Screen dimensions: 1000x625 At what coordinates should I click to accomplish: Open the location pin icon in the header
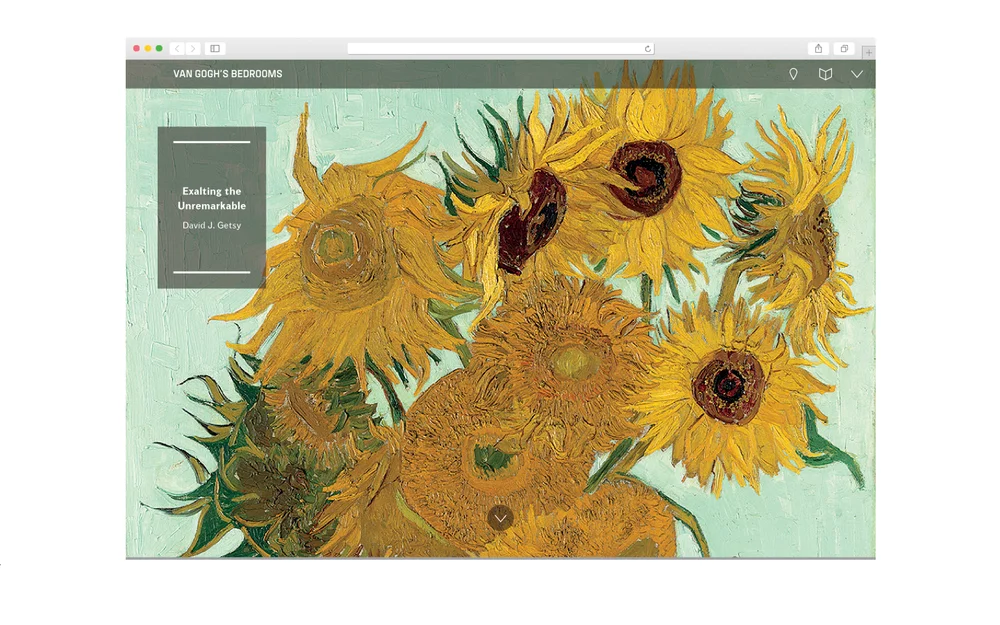pos(793,74)
